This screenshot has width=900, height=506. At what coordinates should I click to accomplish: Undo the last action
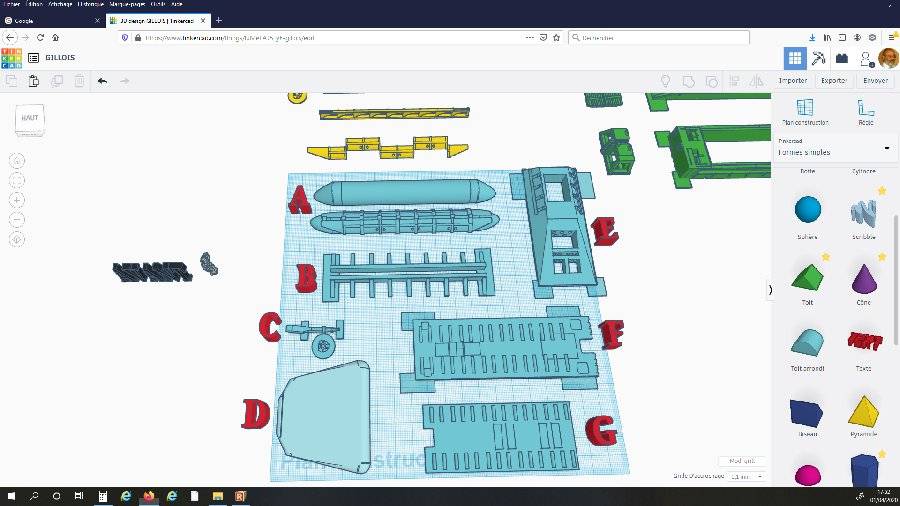point(102,81)
